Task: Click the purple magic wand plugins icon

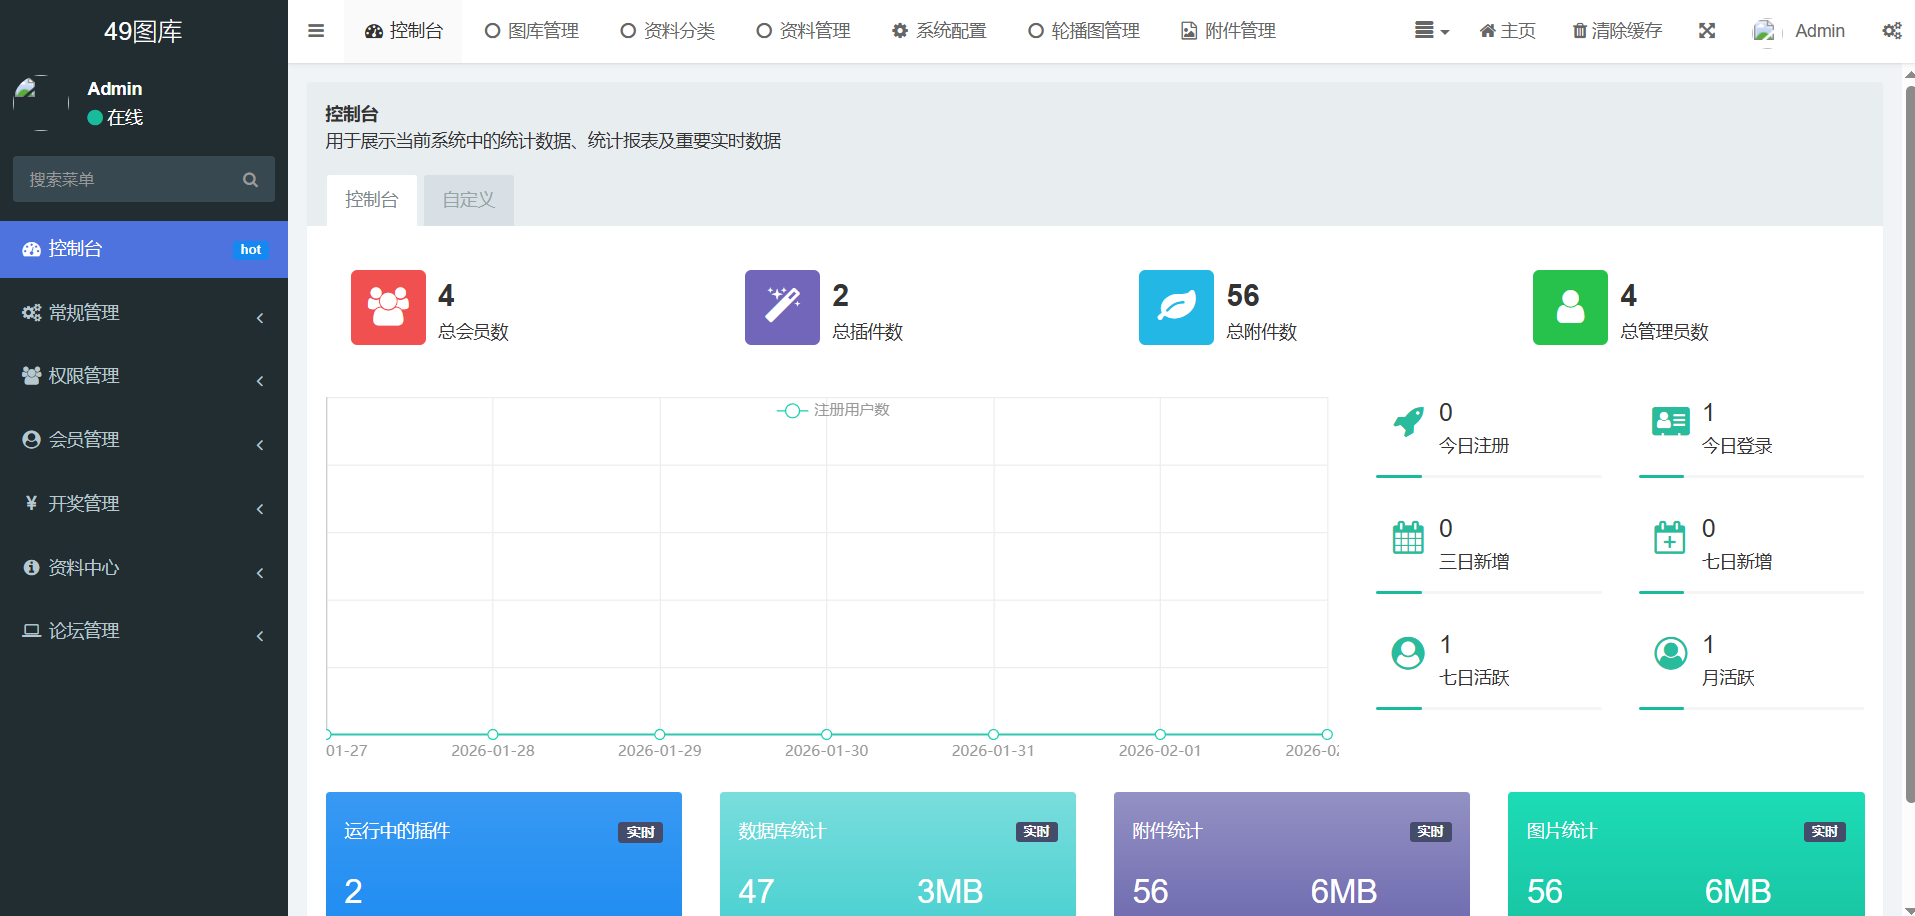Action: tap(782, 307)
